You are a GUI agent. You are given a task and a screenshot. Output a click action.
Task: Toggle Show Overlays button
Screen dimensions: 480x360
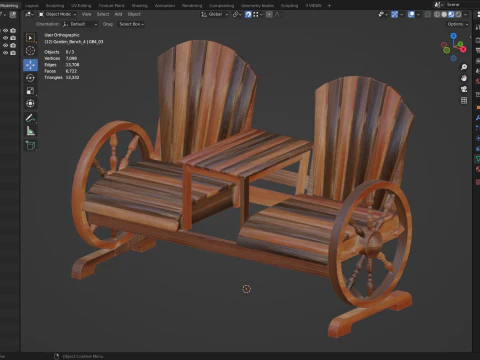coord(411,14)
